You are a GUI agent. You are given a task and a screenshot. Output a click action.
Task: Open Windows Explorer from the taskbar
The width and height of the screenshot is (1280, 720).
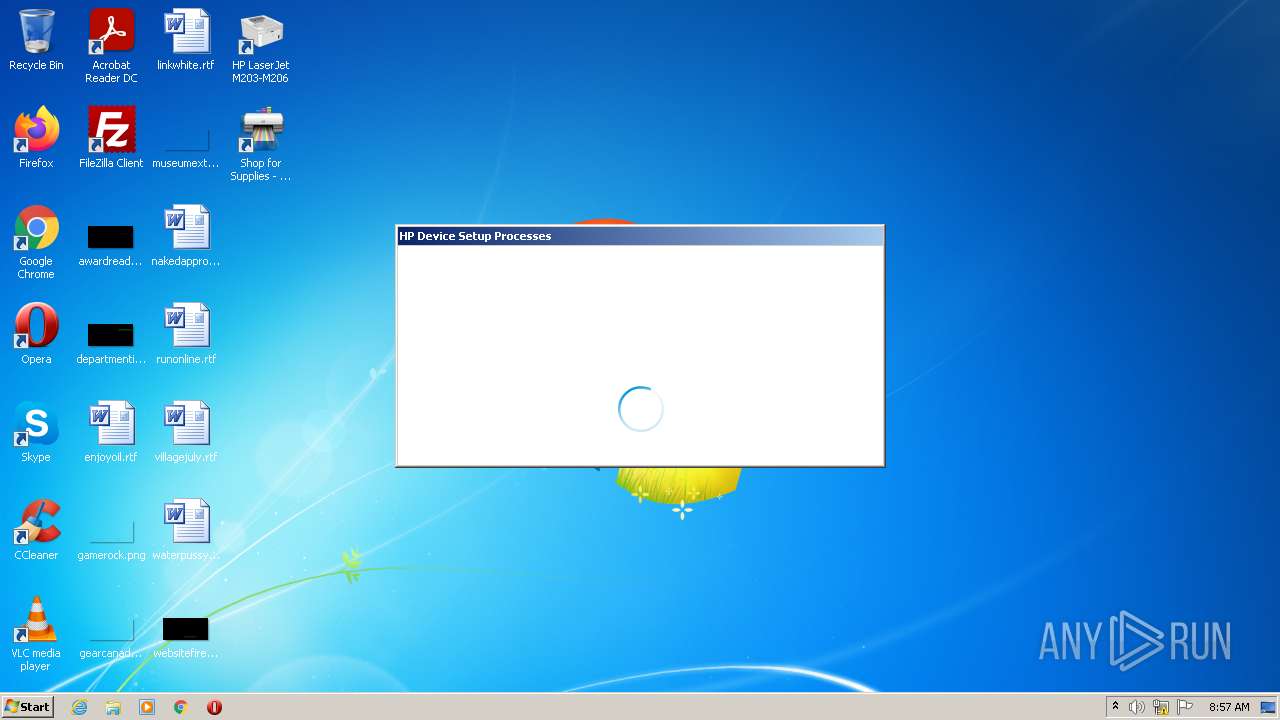[113, 707]
